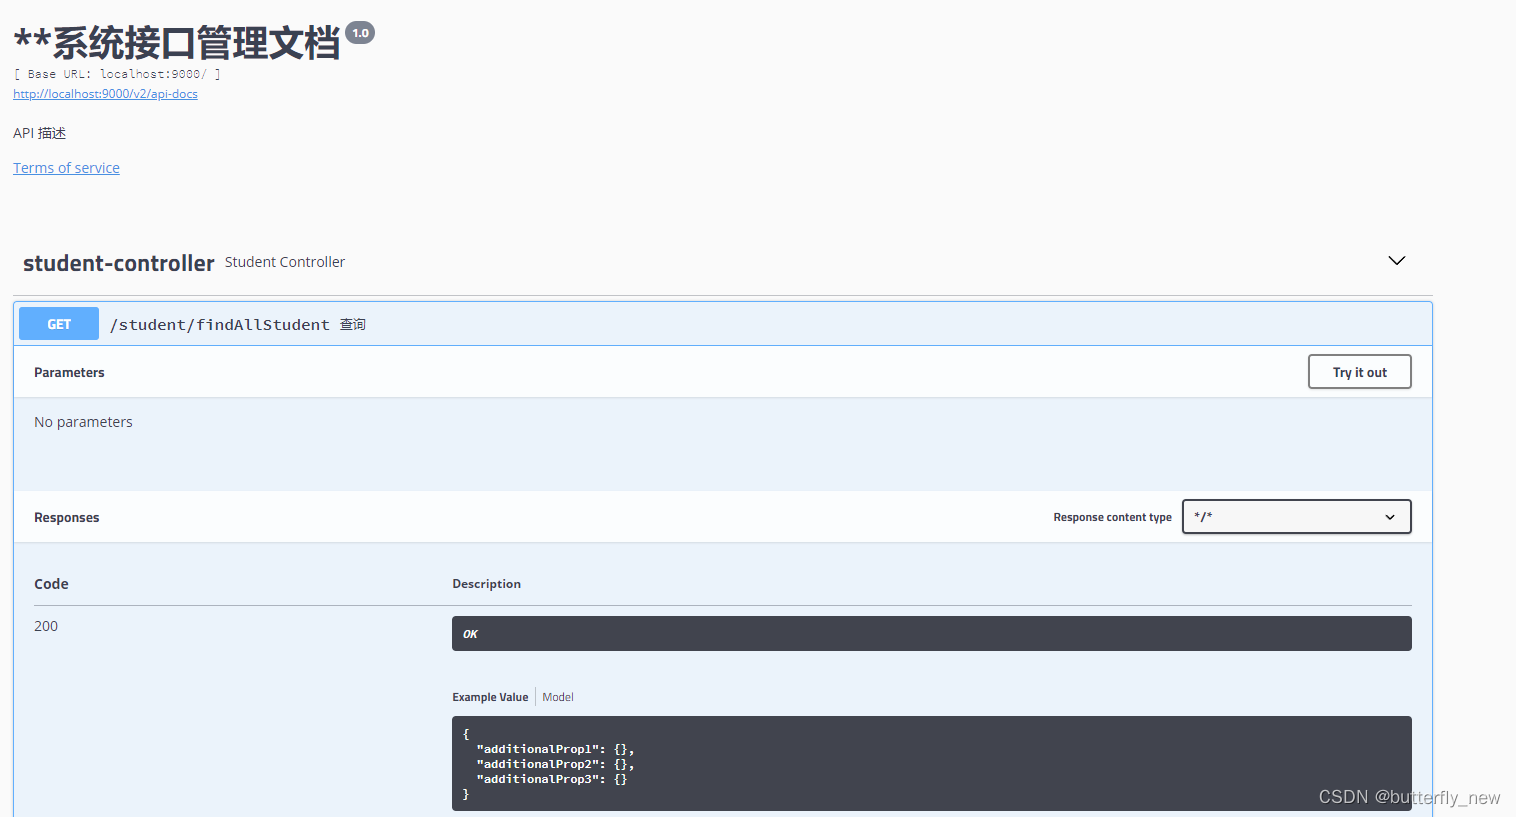
Task: Click the Description column header
Action: pyautogui.click(x=486, y=584)
